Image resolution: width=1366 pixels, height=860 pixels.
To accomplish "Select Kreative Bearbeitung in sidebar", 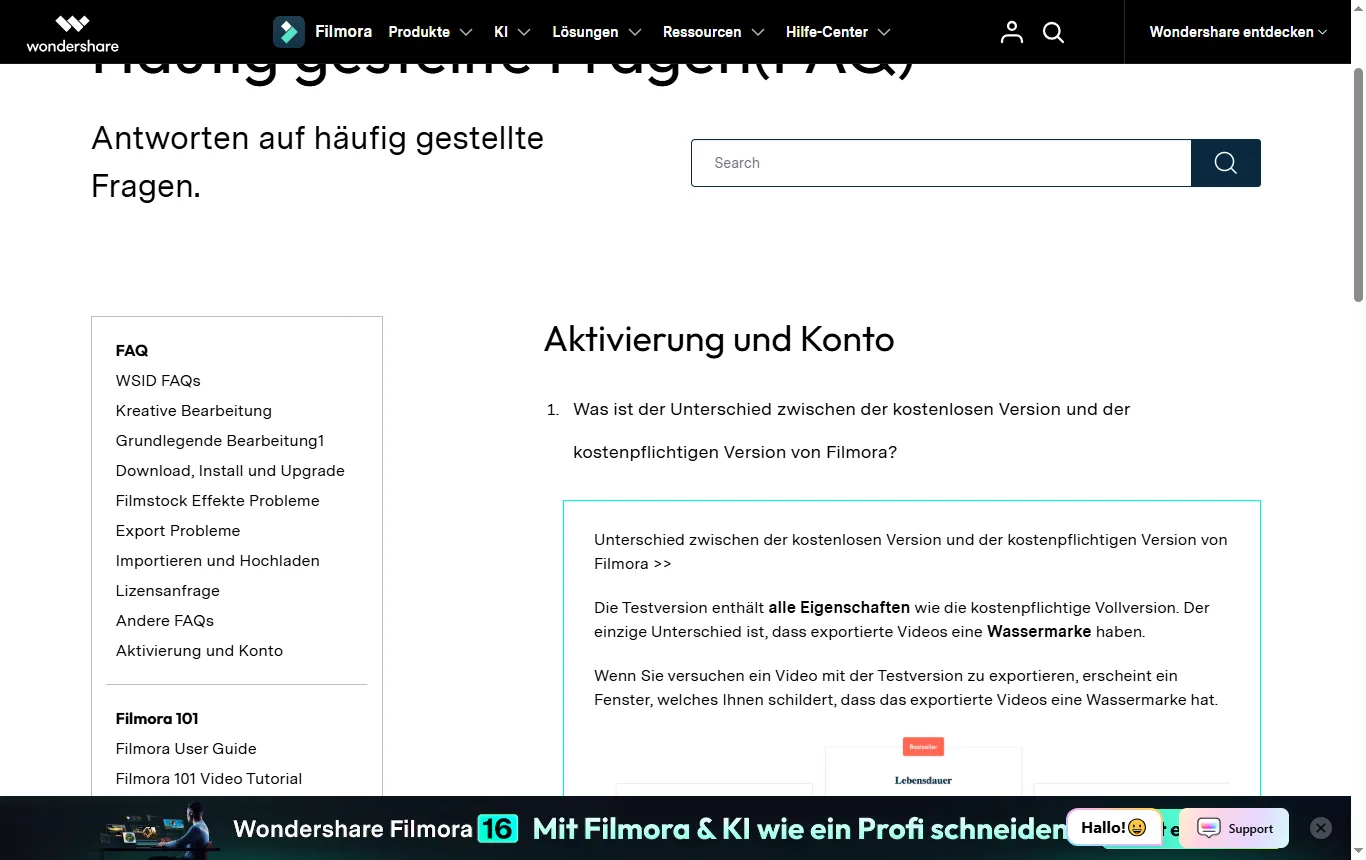I will tap(194, 411).
